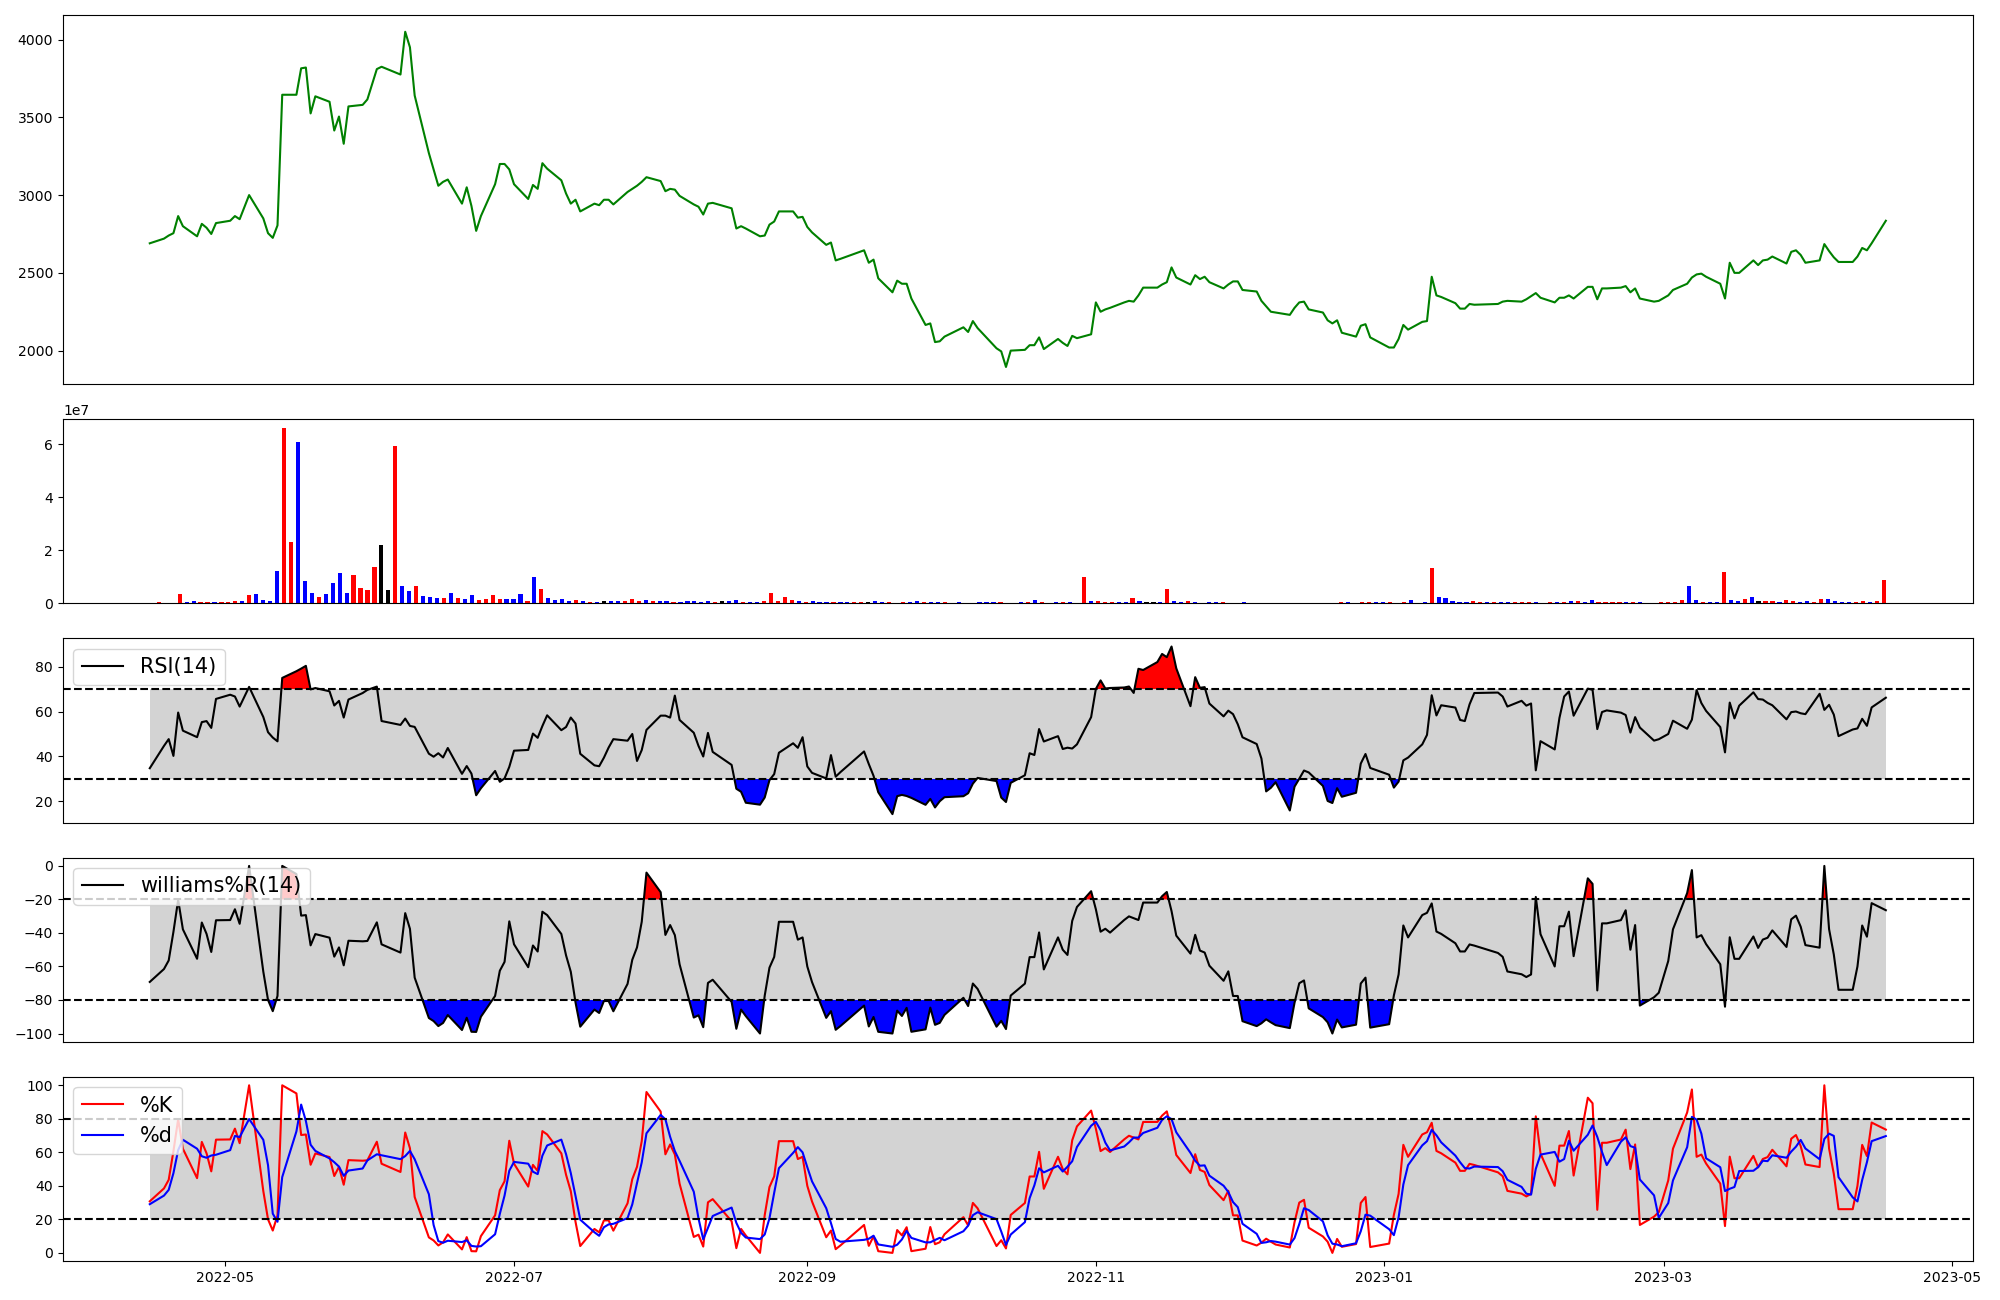Click the 80 tick on the RSI axis
This screenshot has width=2000, height=1300.
click(45, 667)
